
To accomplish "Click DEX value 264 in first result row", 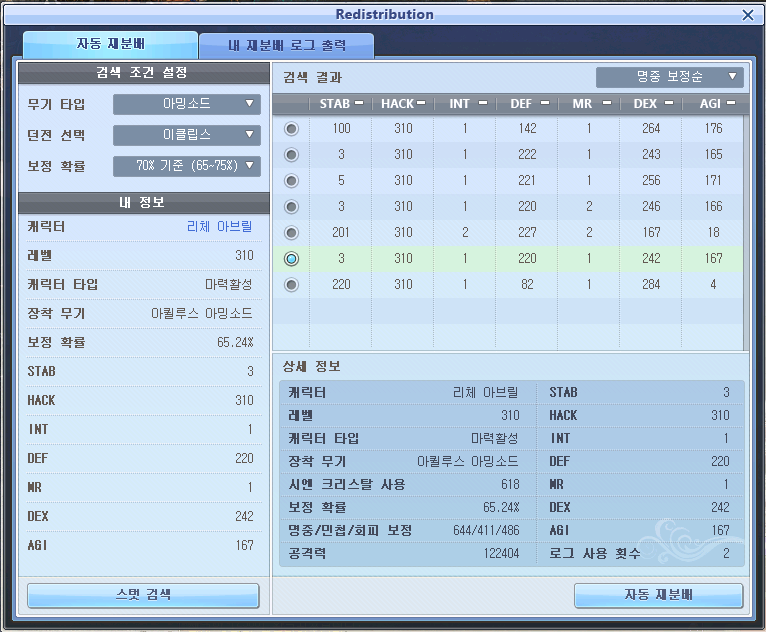I will (651, 128).
